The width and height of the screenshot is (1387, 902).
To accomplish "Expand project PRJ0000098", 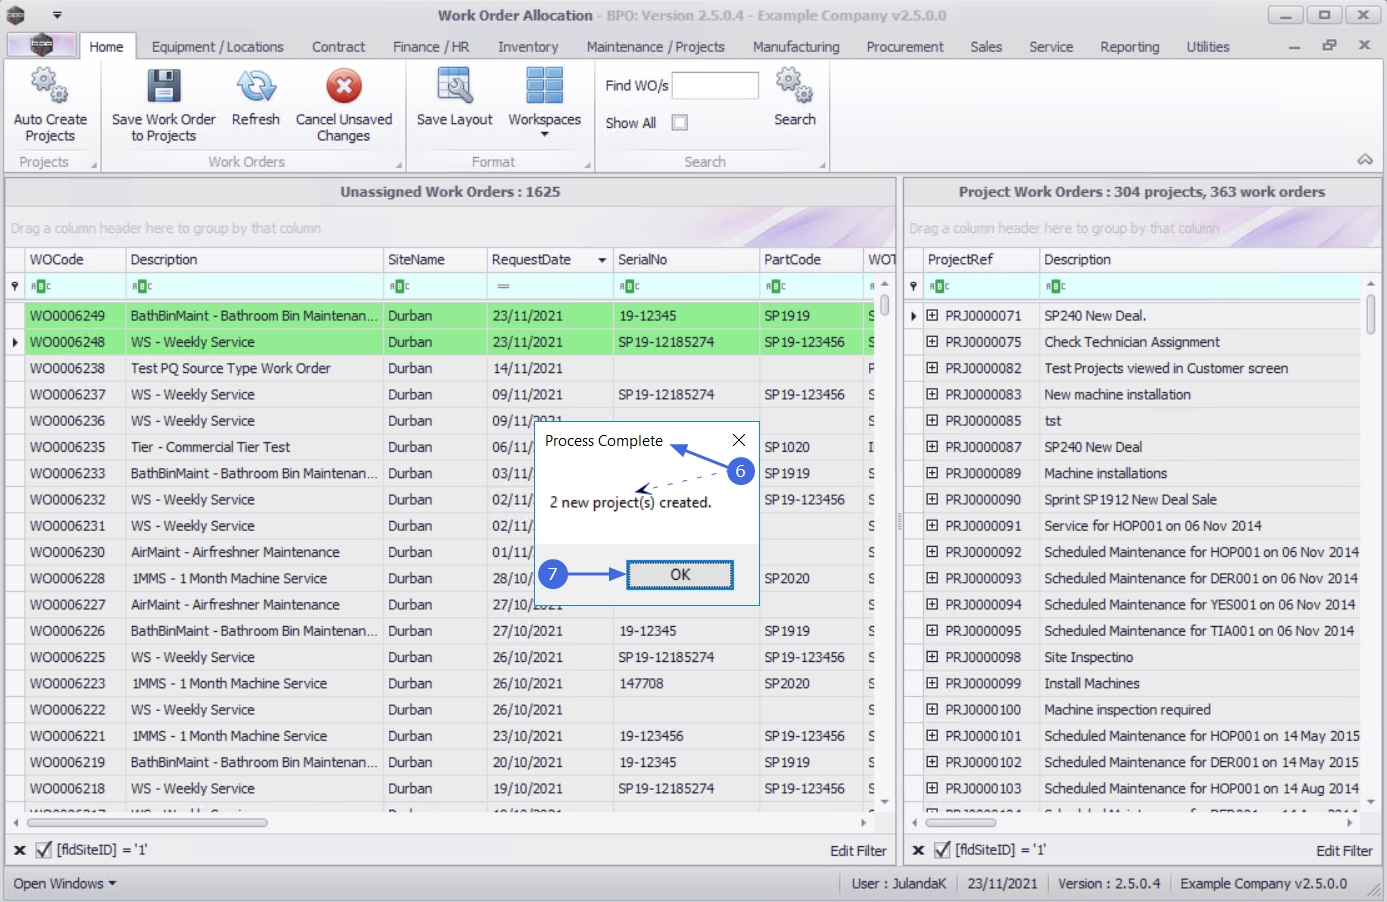I will pos(932,657).
